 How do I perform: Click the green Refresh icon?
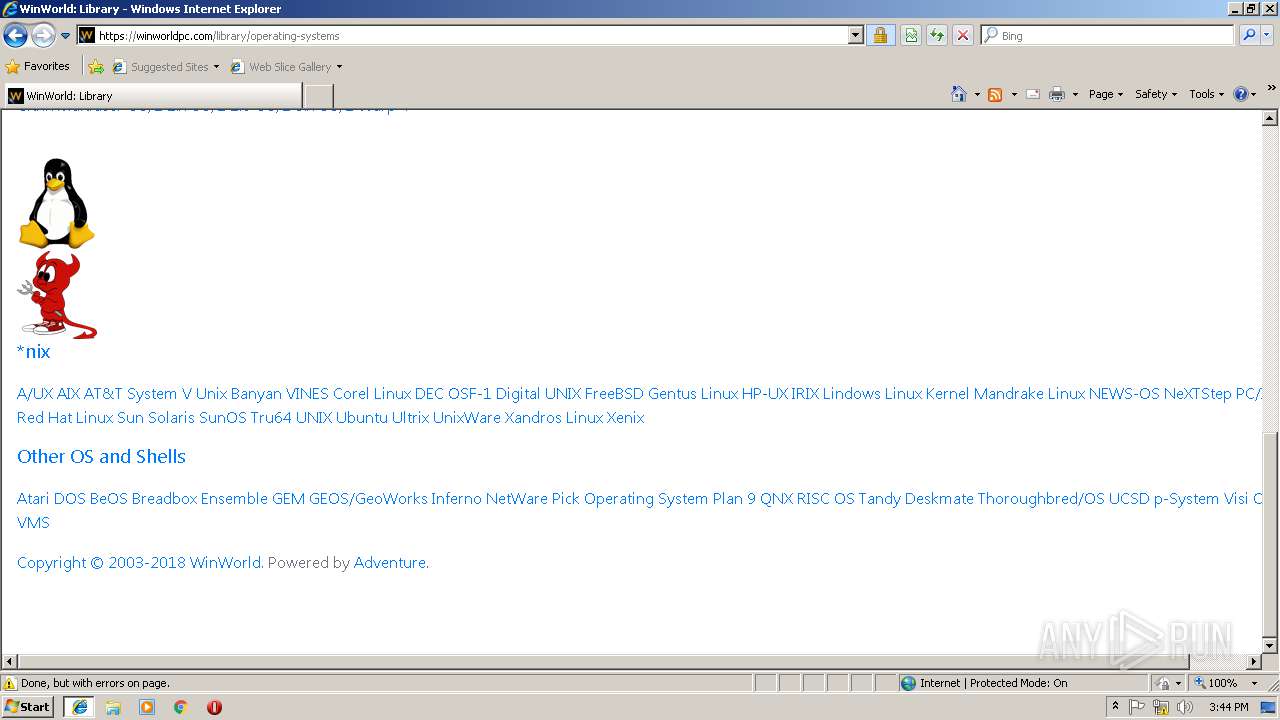(x=937, y=35)
